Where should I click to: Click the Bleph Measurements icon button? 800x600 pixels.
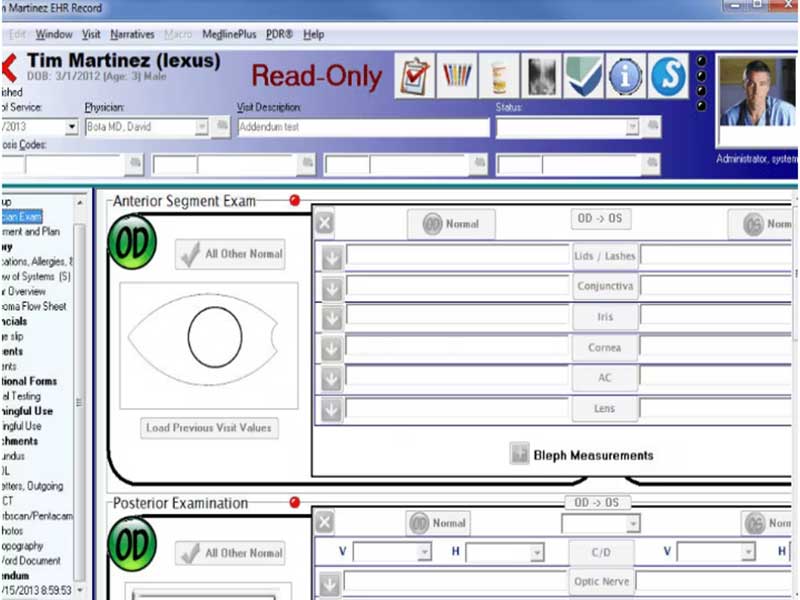click(x=518, y=454)
